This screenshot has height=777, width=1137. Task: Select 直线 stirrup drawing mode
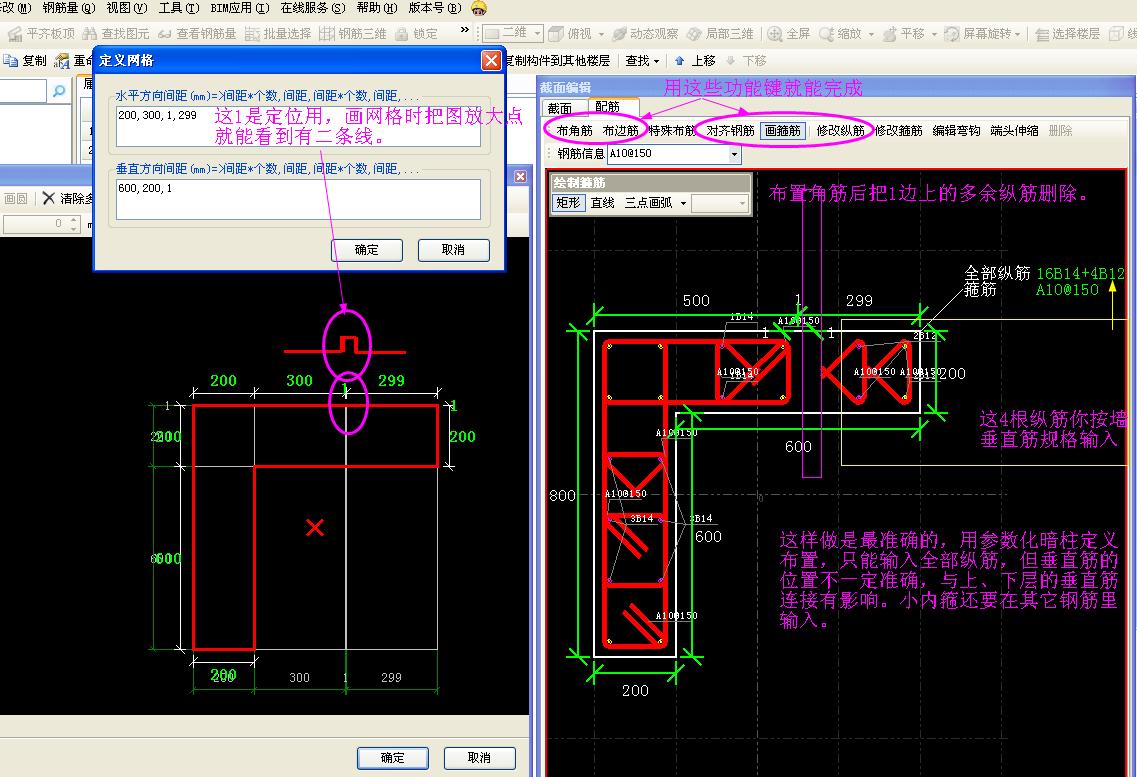tap(603, 202)
